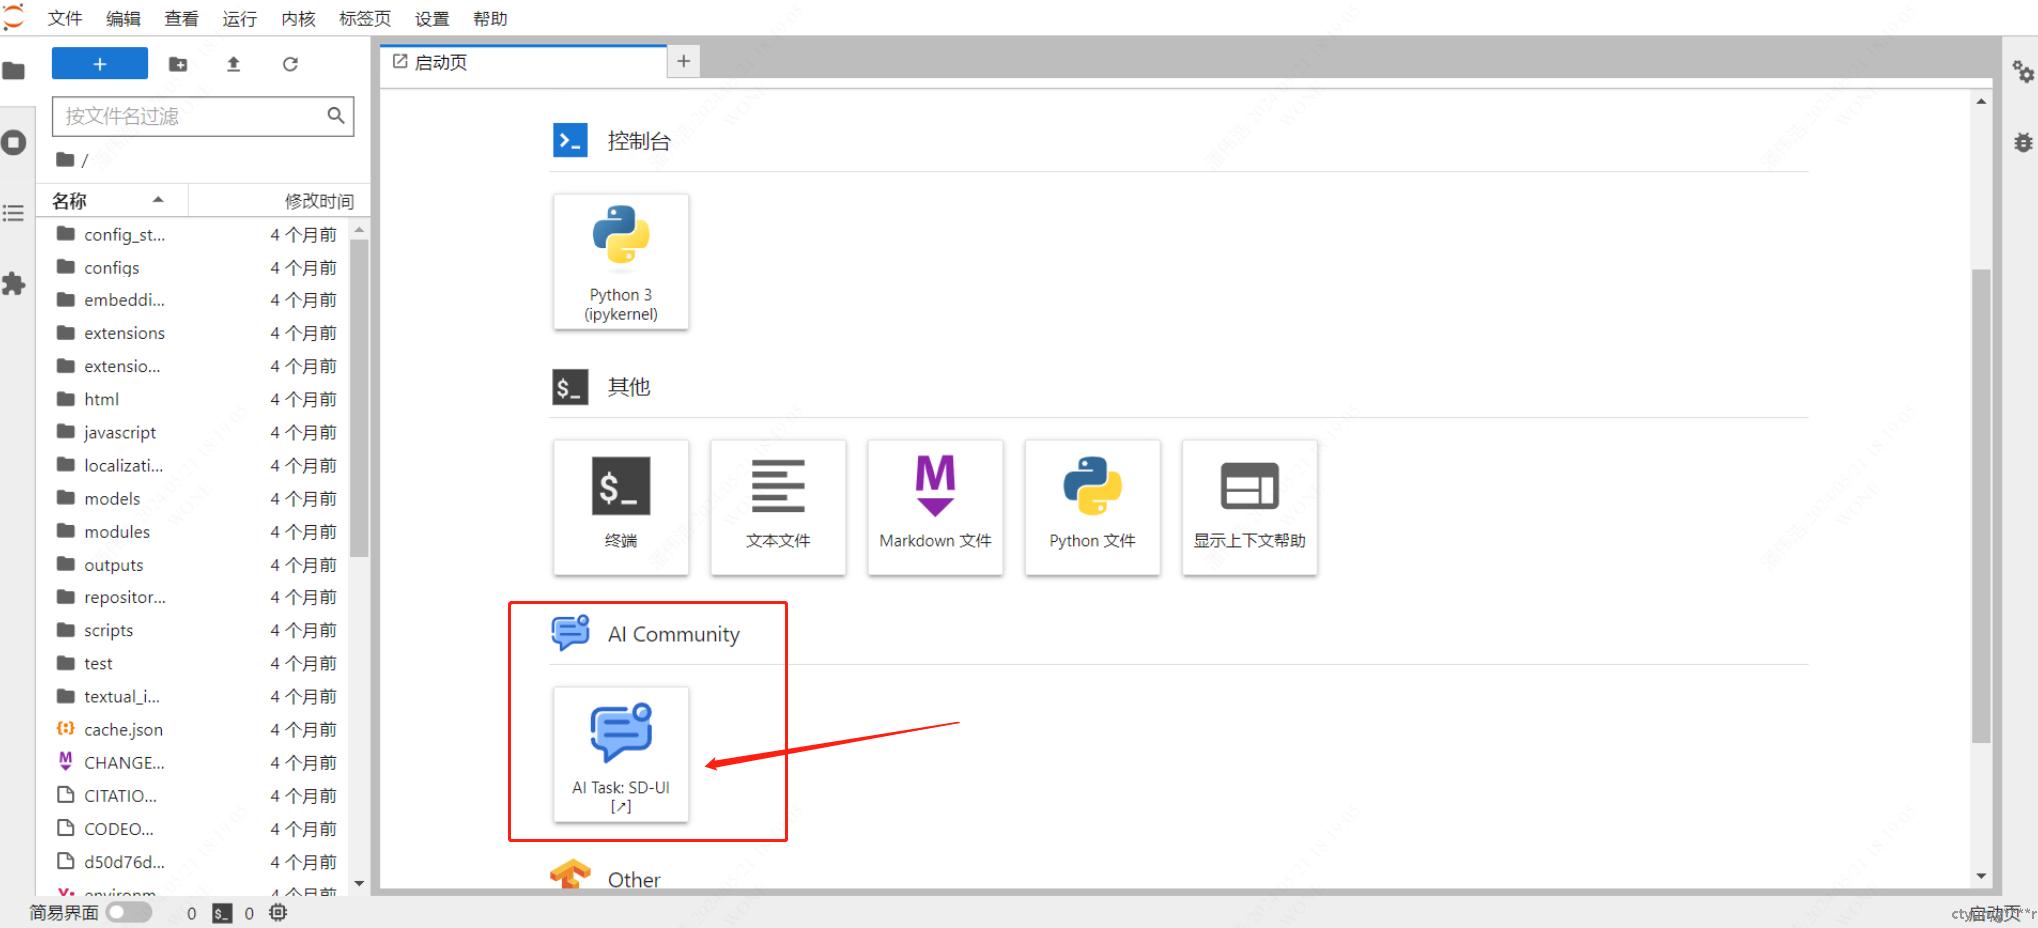
Task: Toggle the 简易界面 switch
Action: [x=129, y=912]
